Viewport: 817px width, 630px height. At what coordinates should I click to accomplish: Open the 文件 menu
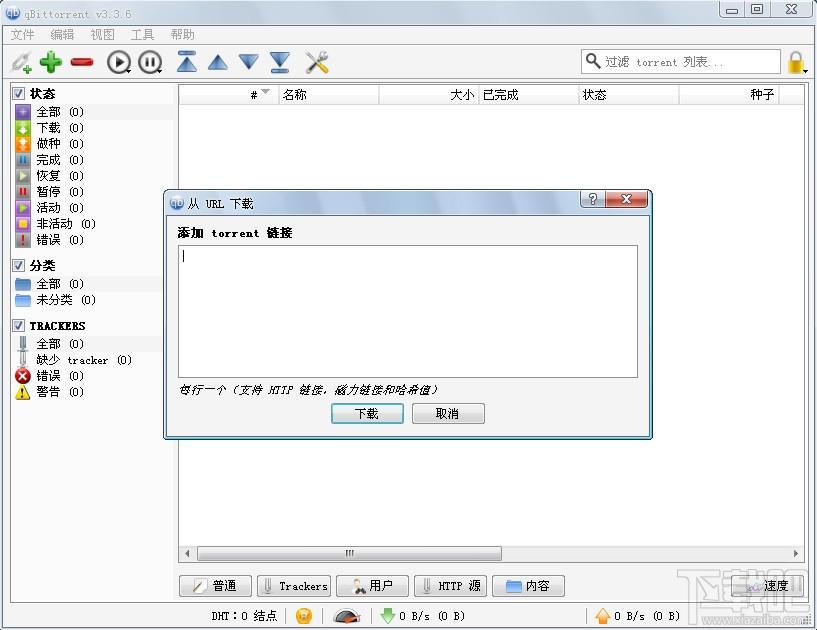(x=22, y=34)
